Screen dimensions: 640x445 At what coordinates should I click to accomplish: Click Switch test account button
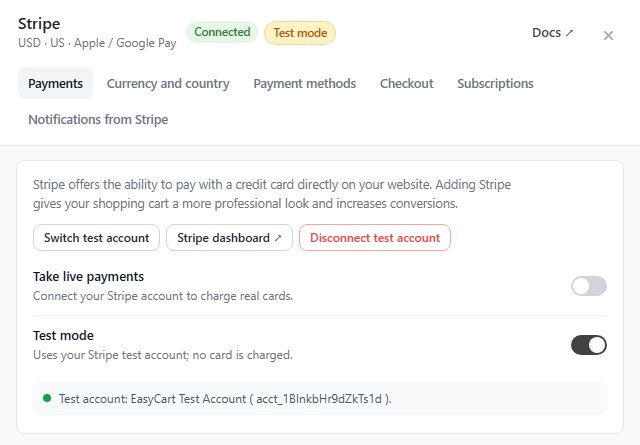pos(96,238)
